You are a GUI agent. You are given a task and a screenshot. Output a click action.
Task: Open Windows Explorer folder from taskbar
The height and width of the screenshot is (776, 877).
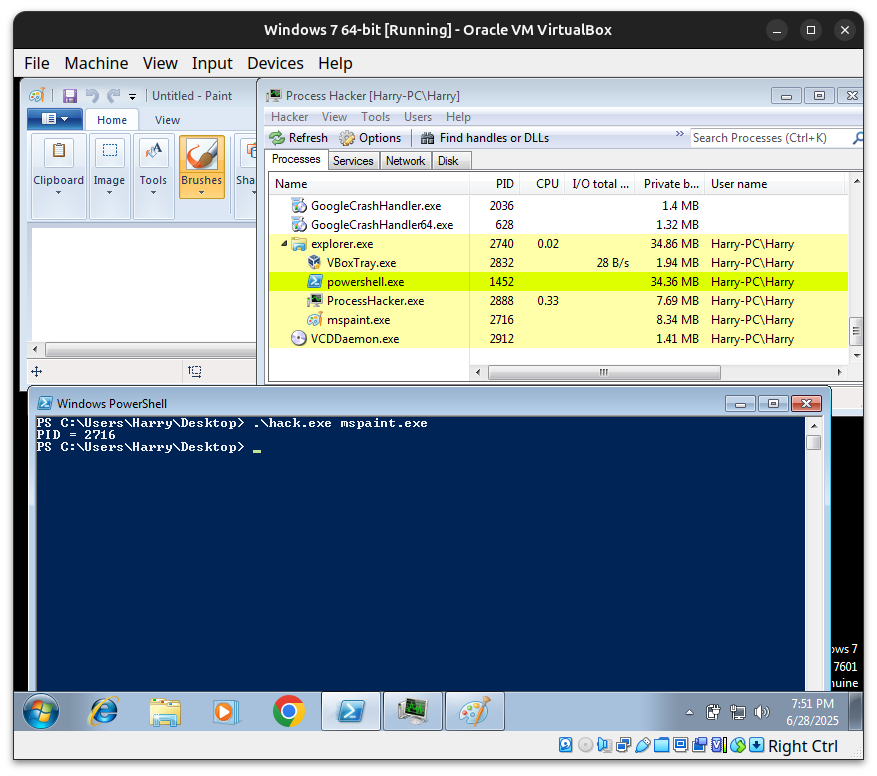165,712
